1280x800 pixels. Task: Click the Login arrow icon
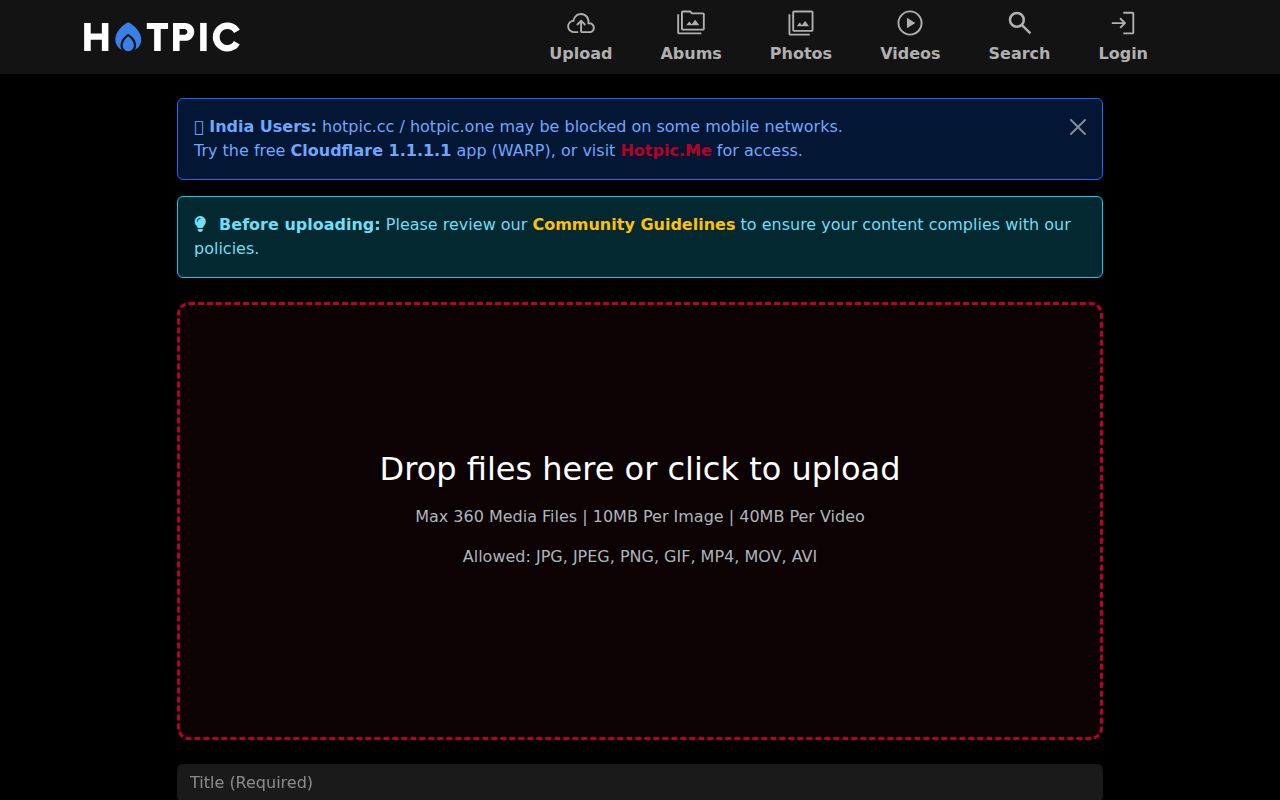[x=1122, y=22]
